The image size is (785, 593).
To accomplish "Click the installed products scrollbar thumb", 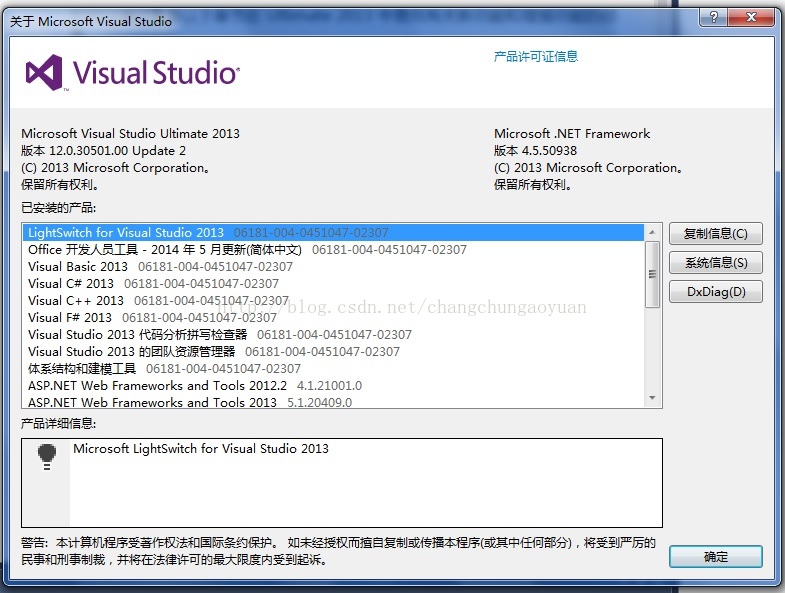I will [652, 274].
